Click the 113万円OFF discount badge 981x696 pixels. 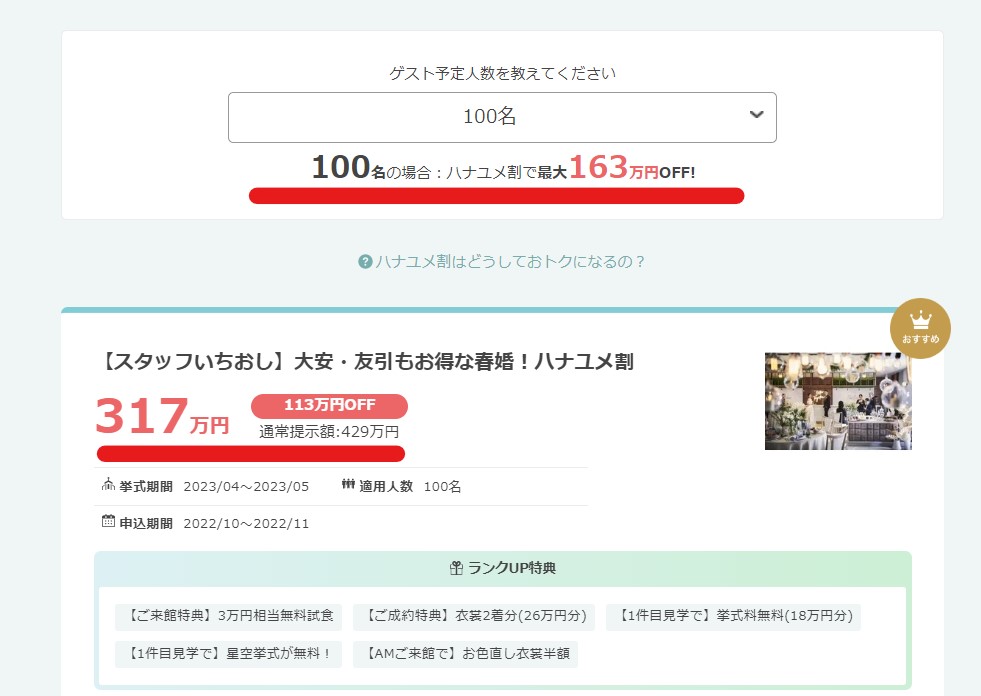(329, 406)
